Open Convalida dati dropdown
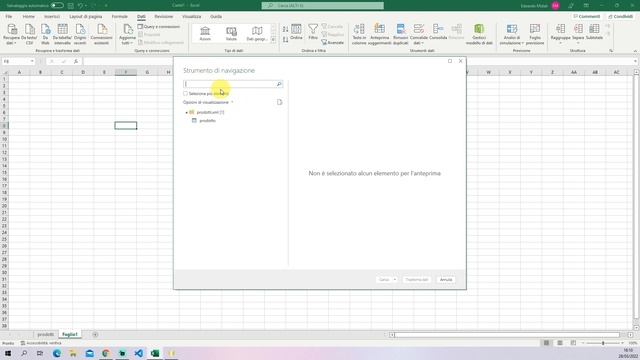 coord(418,34)
